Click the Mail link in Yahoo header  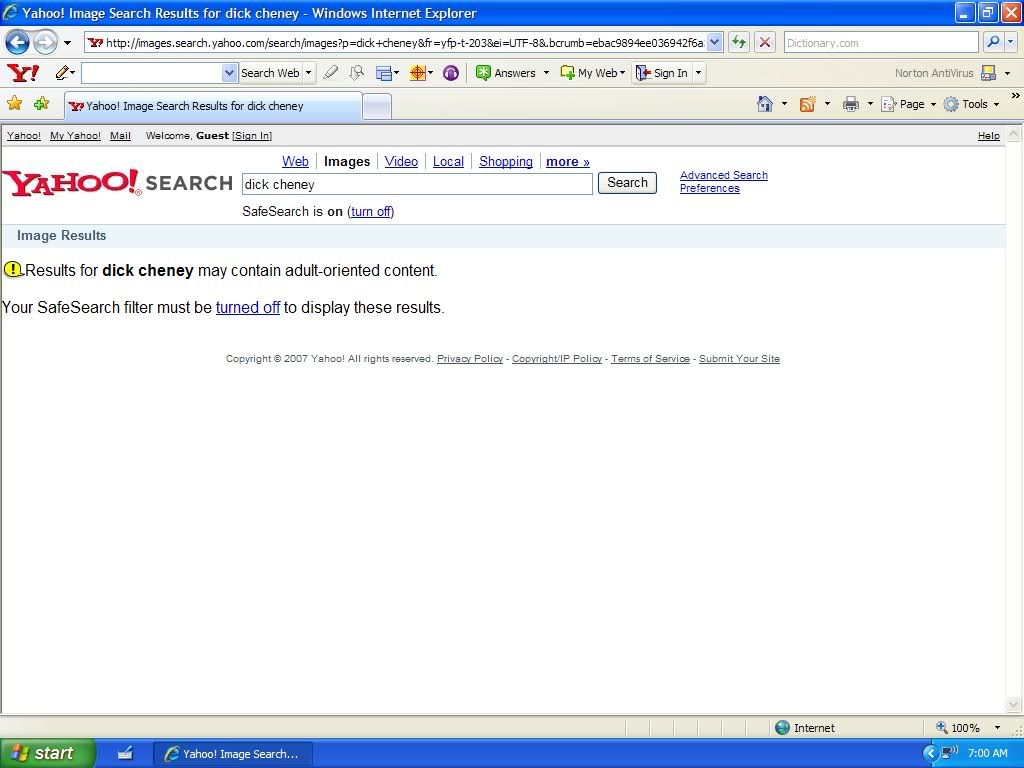[x=120, y=136]
